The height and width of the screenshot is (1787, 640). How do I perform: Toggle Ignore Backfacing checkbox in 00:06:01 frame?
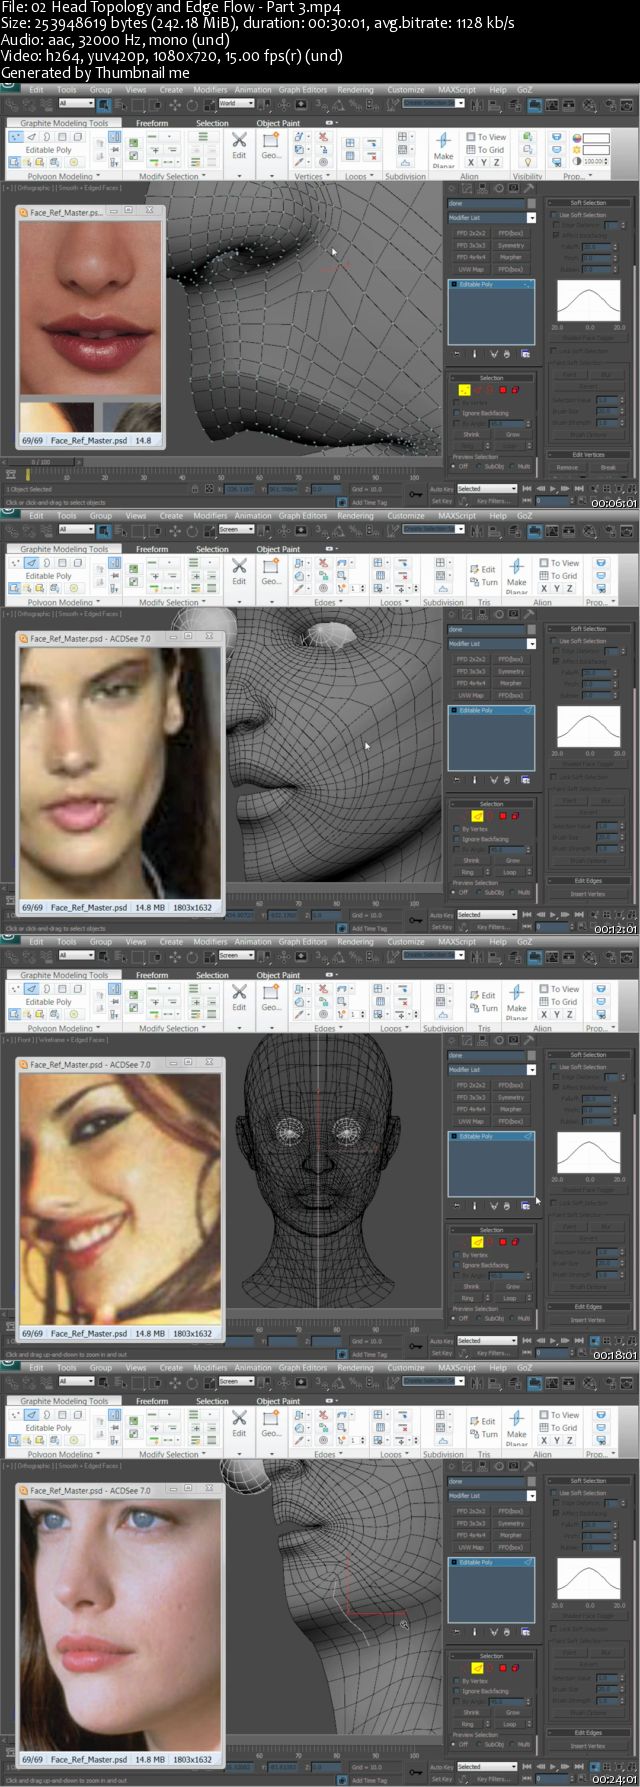tap(456, 413)
